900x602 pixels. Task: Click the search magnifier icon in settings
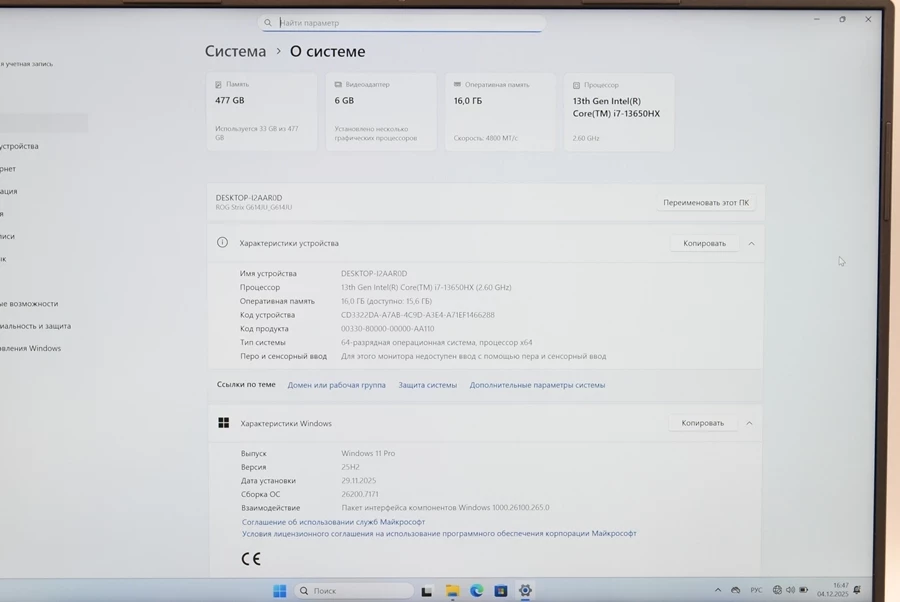[268, 23]
